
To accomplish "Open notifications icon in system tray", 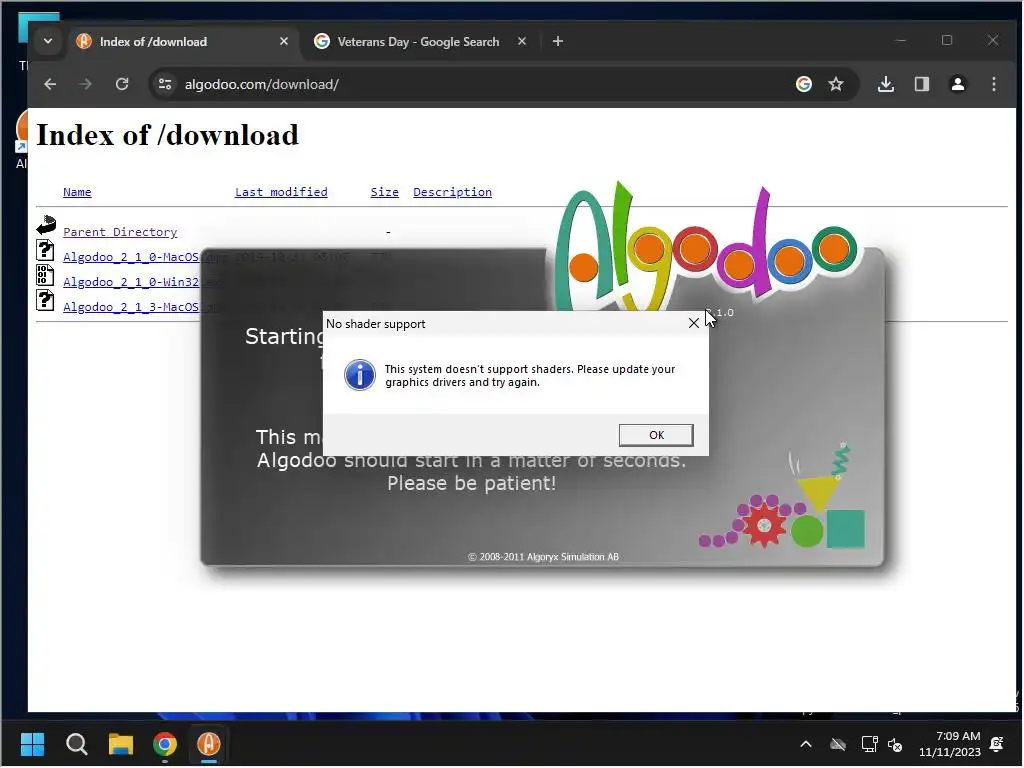I will click(997, 744).
